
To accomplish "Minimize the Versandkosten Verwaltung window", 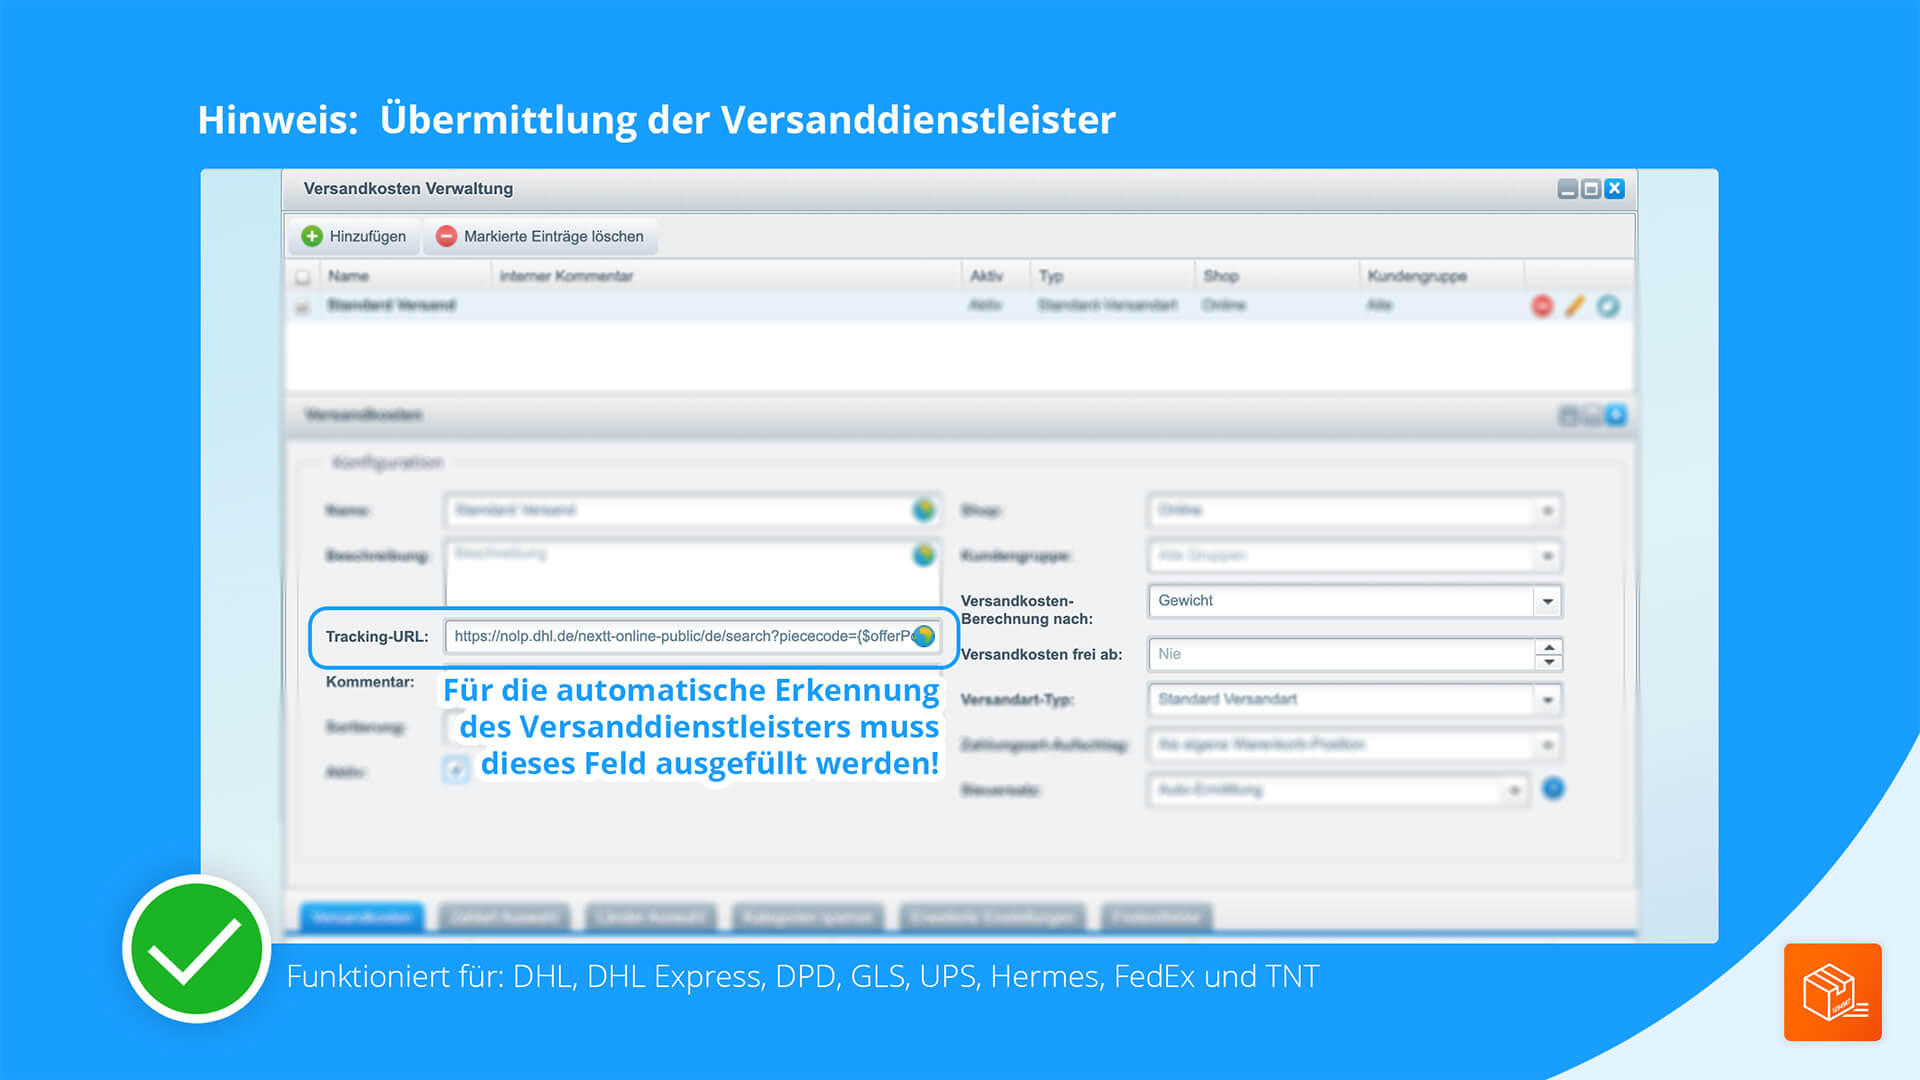I will tap(1568, 189).
